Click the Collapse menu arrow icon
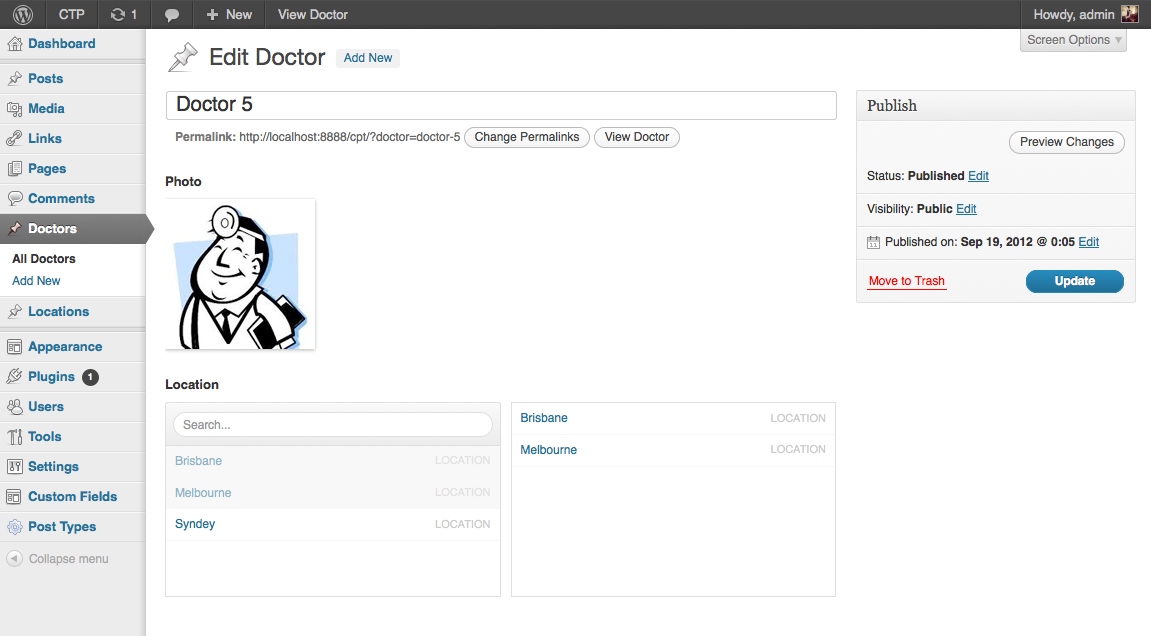 point(14,559)
